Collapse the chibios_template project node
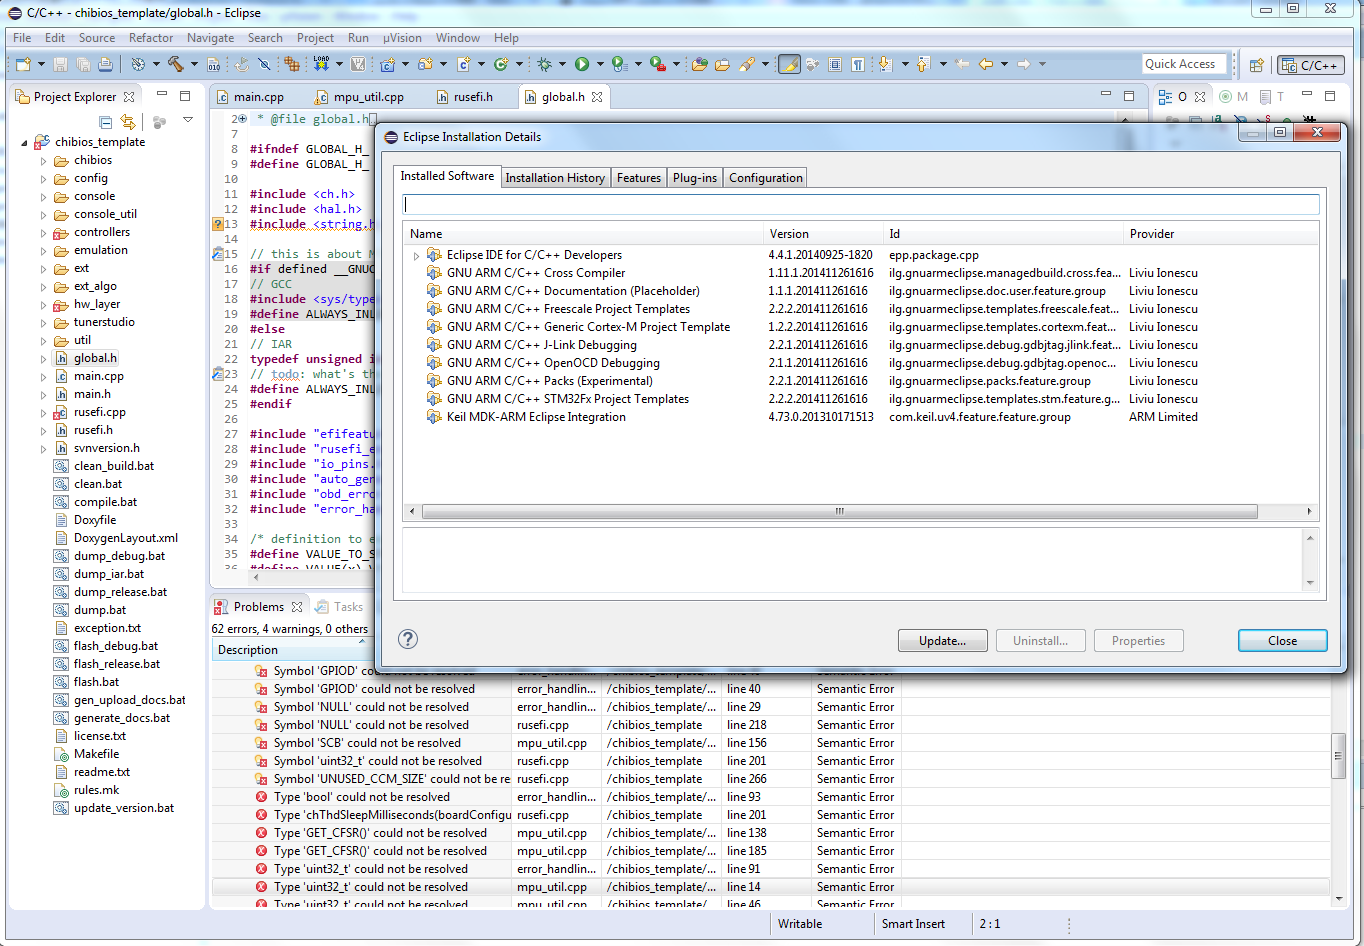This screenshot has width=1364, height=946. tap(25, 142)
